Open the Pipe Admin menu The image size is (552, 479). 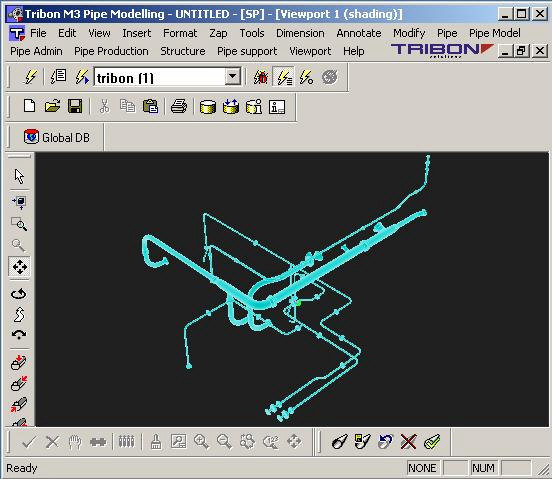[36, 51]
